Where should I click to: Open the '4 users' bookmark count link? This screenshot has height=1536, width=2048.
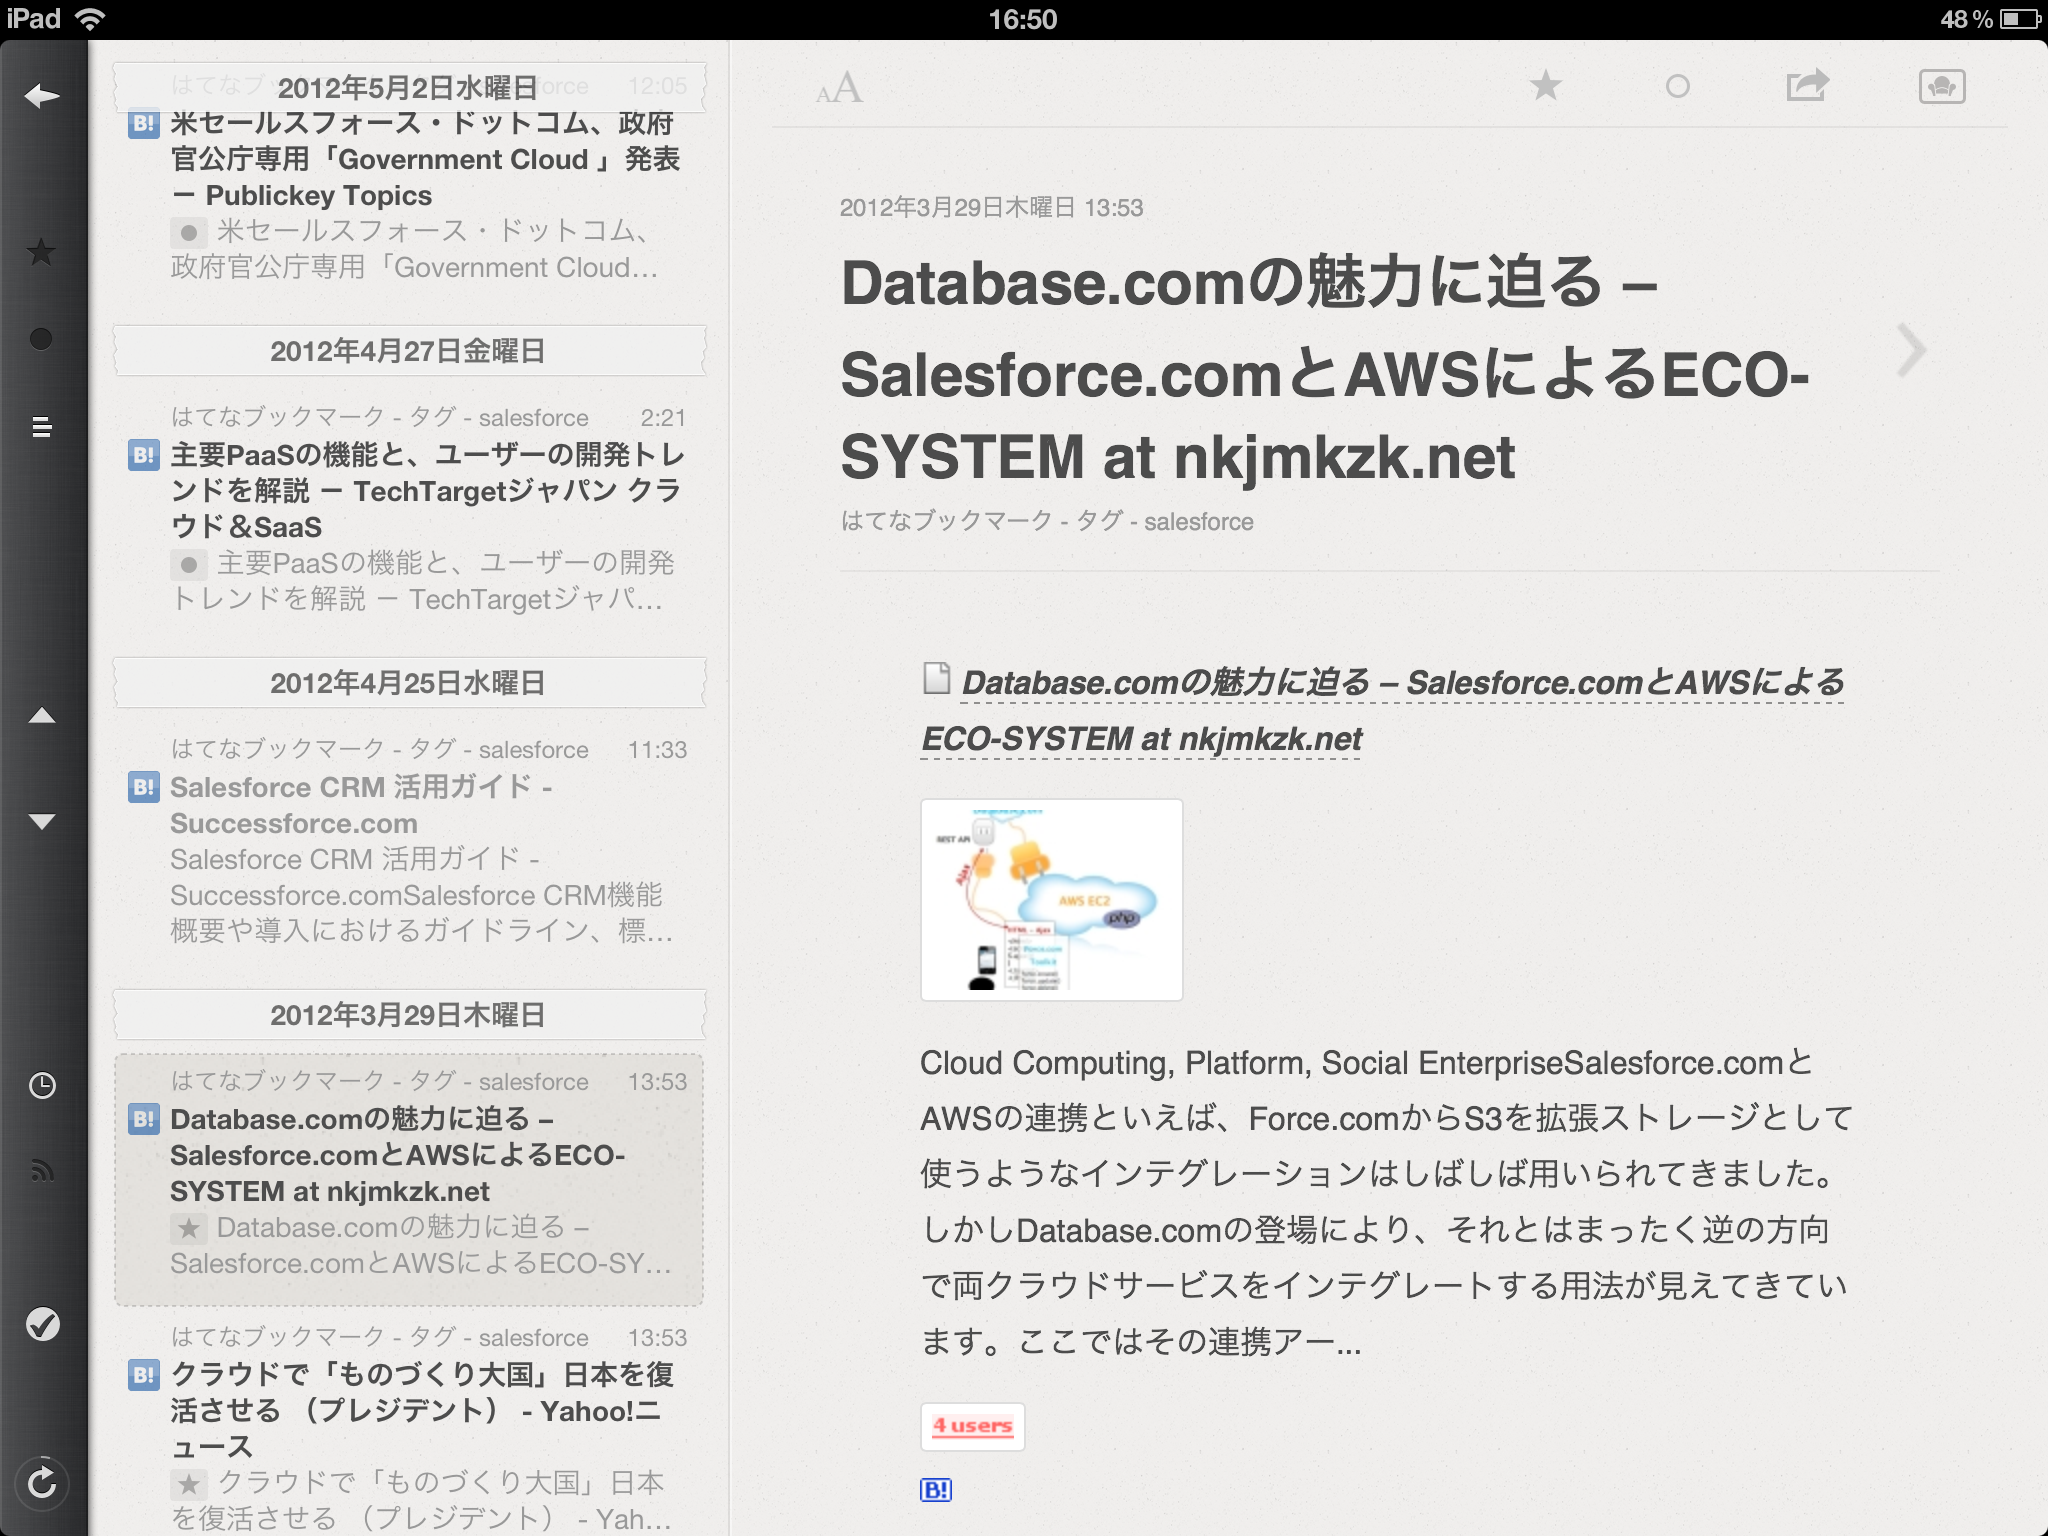[972, 1426]
